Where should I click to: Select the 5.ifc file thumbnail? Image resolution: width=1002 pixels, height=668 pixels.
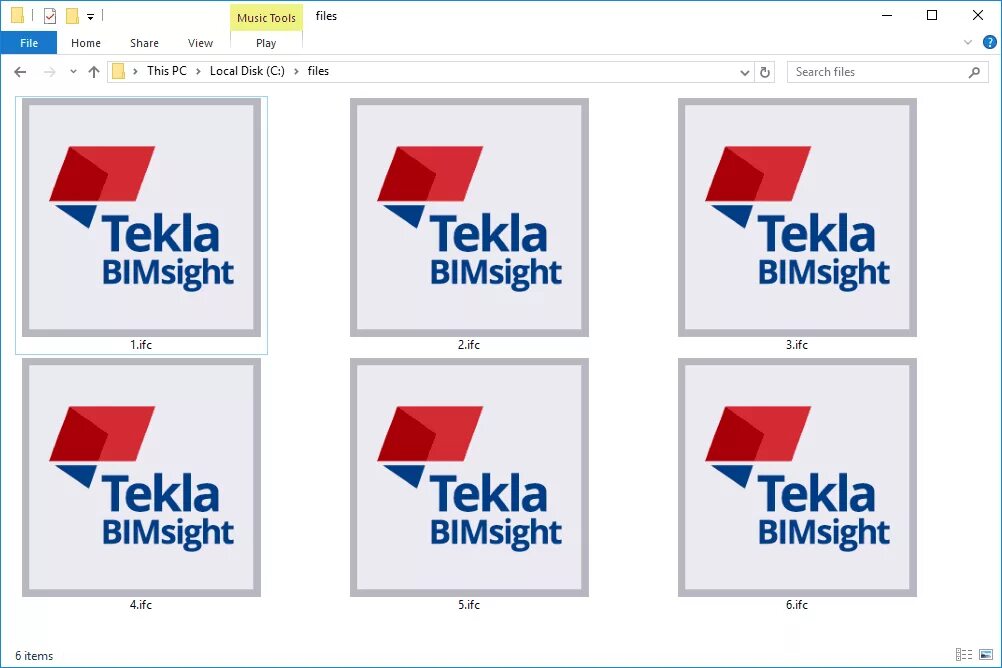[469, 478]
